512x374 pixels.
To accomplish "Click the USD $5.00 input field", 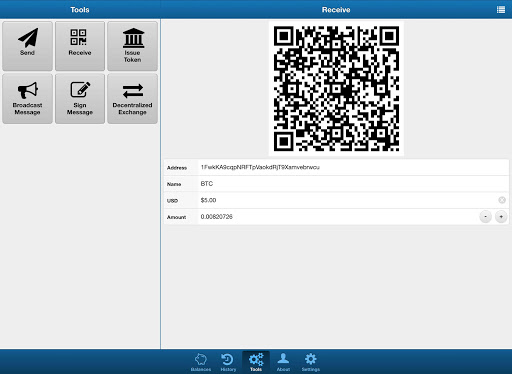I will pyautogui.click(x=347, y=200).
